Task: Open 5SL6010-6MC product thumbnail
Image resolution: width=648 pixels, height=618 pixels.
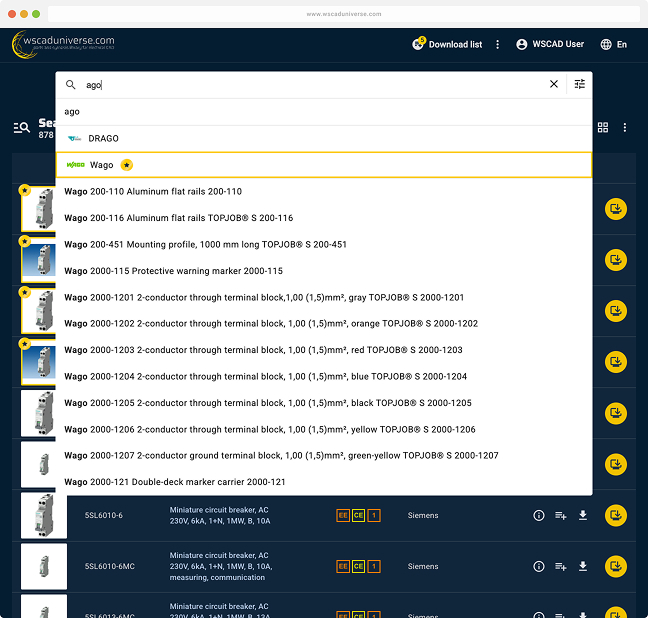Action: (44, 566)
